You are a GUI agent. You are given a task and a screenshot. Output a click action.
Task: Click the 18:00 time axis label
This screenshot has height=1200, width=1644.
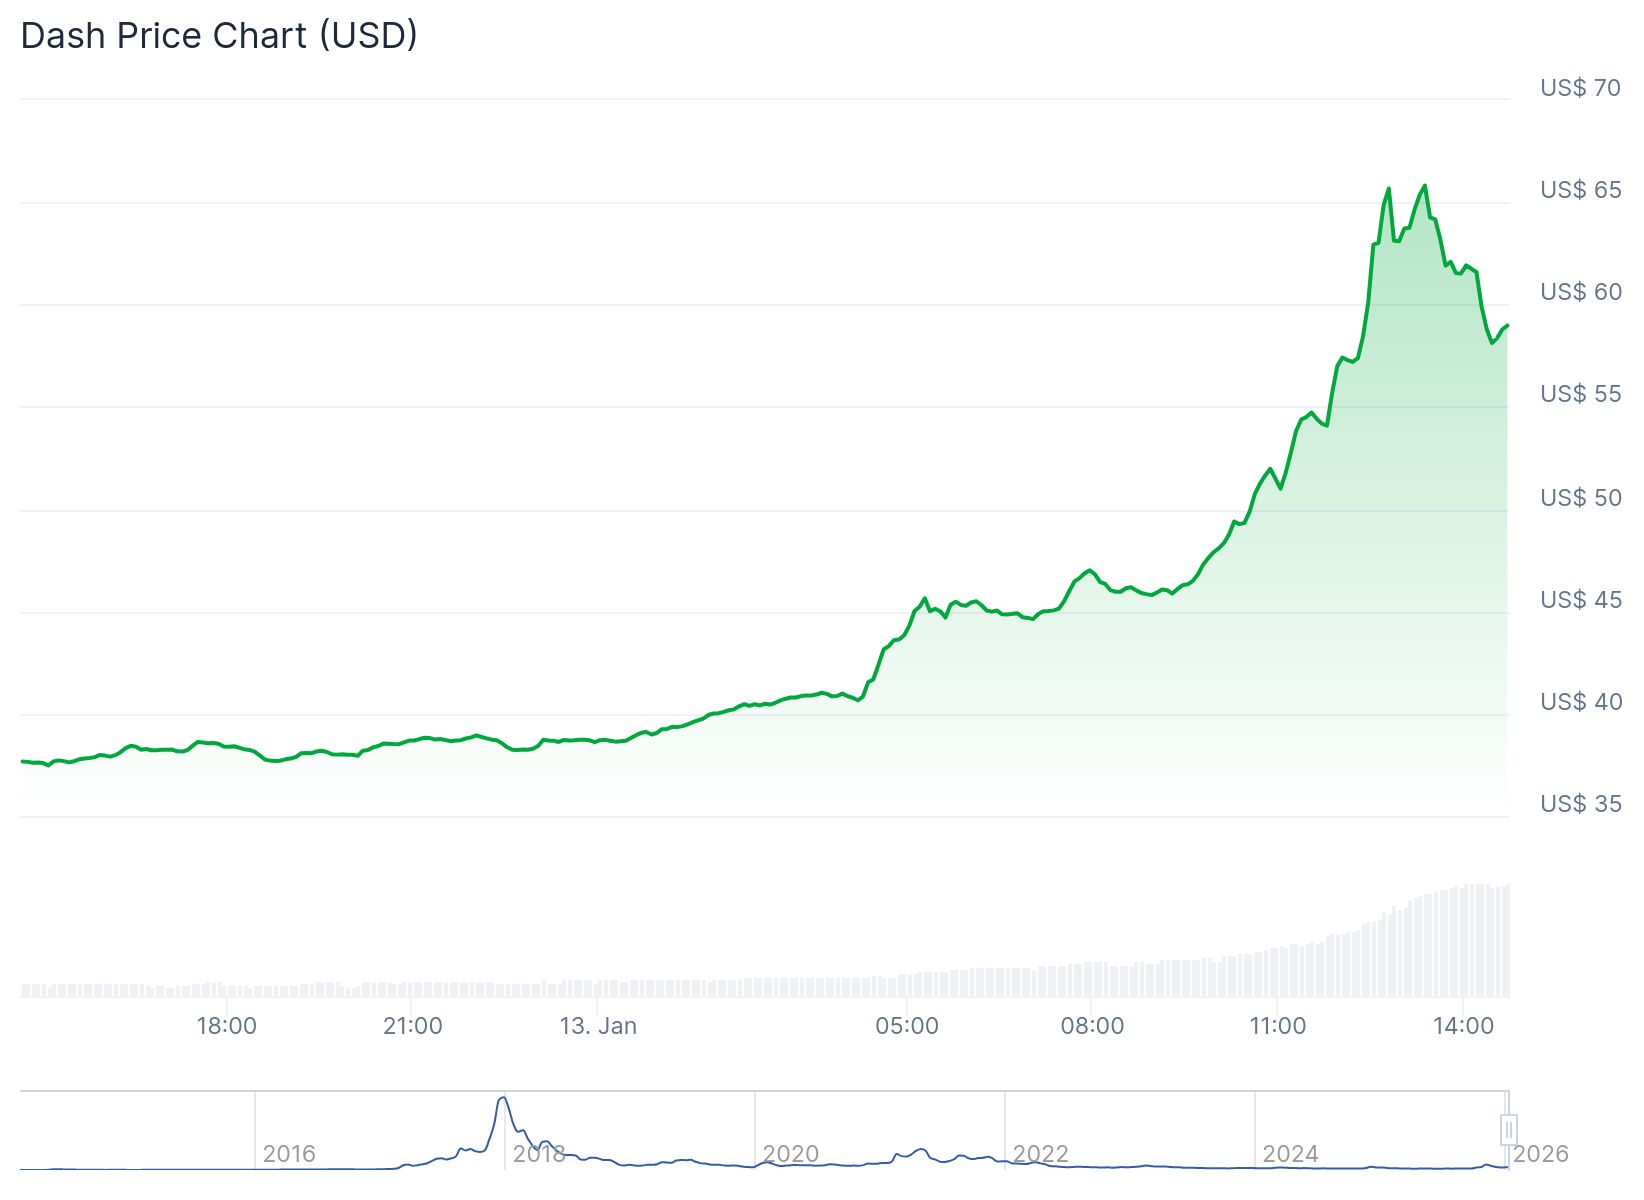[x=227, y=1026]
